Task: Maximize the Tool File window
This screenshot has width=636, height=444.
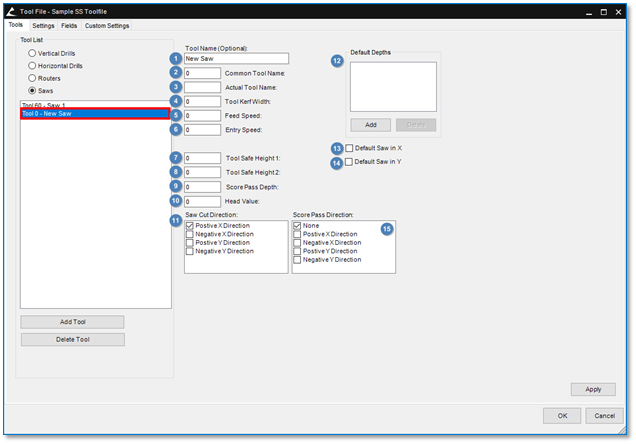Action: (604, 12)
